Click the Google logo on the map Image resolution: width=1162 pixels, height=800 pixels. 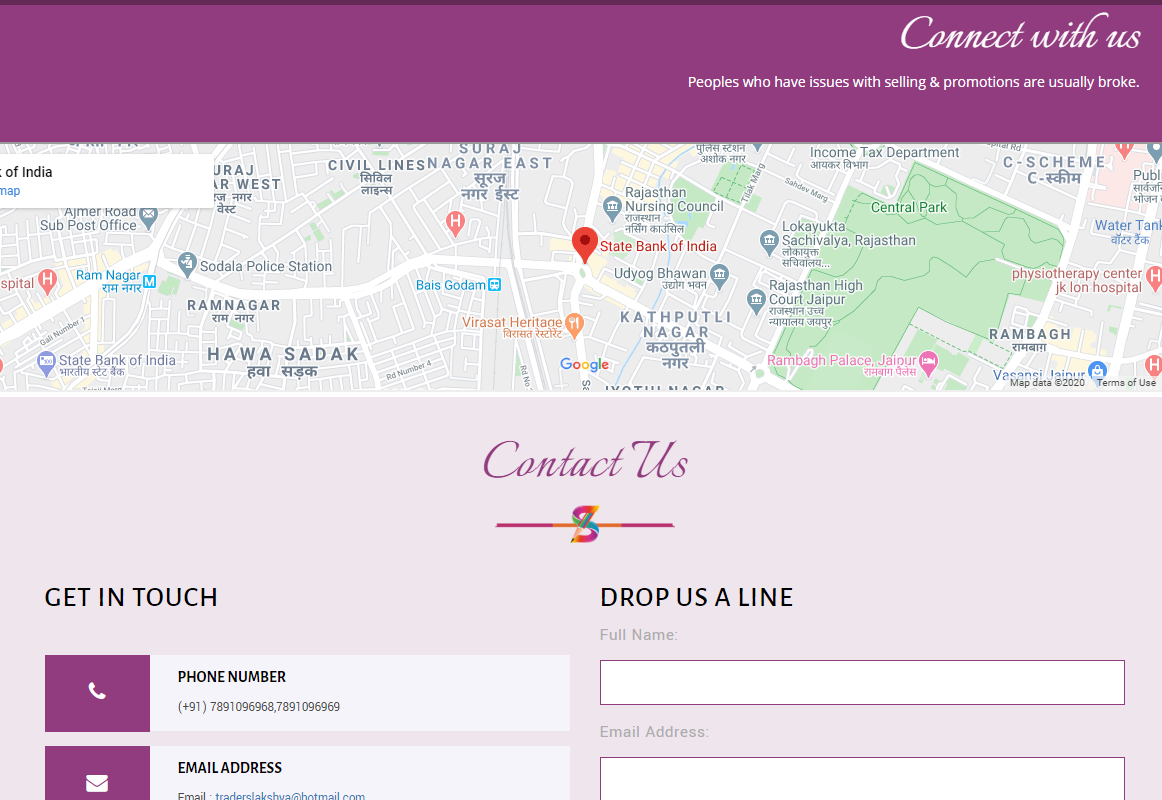[x=584, y=365]
